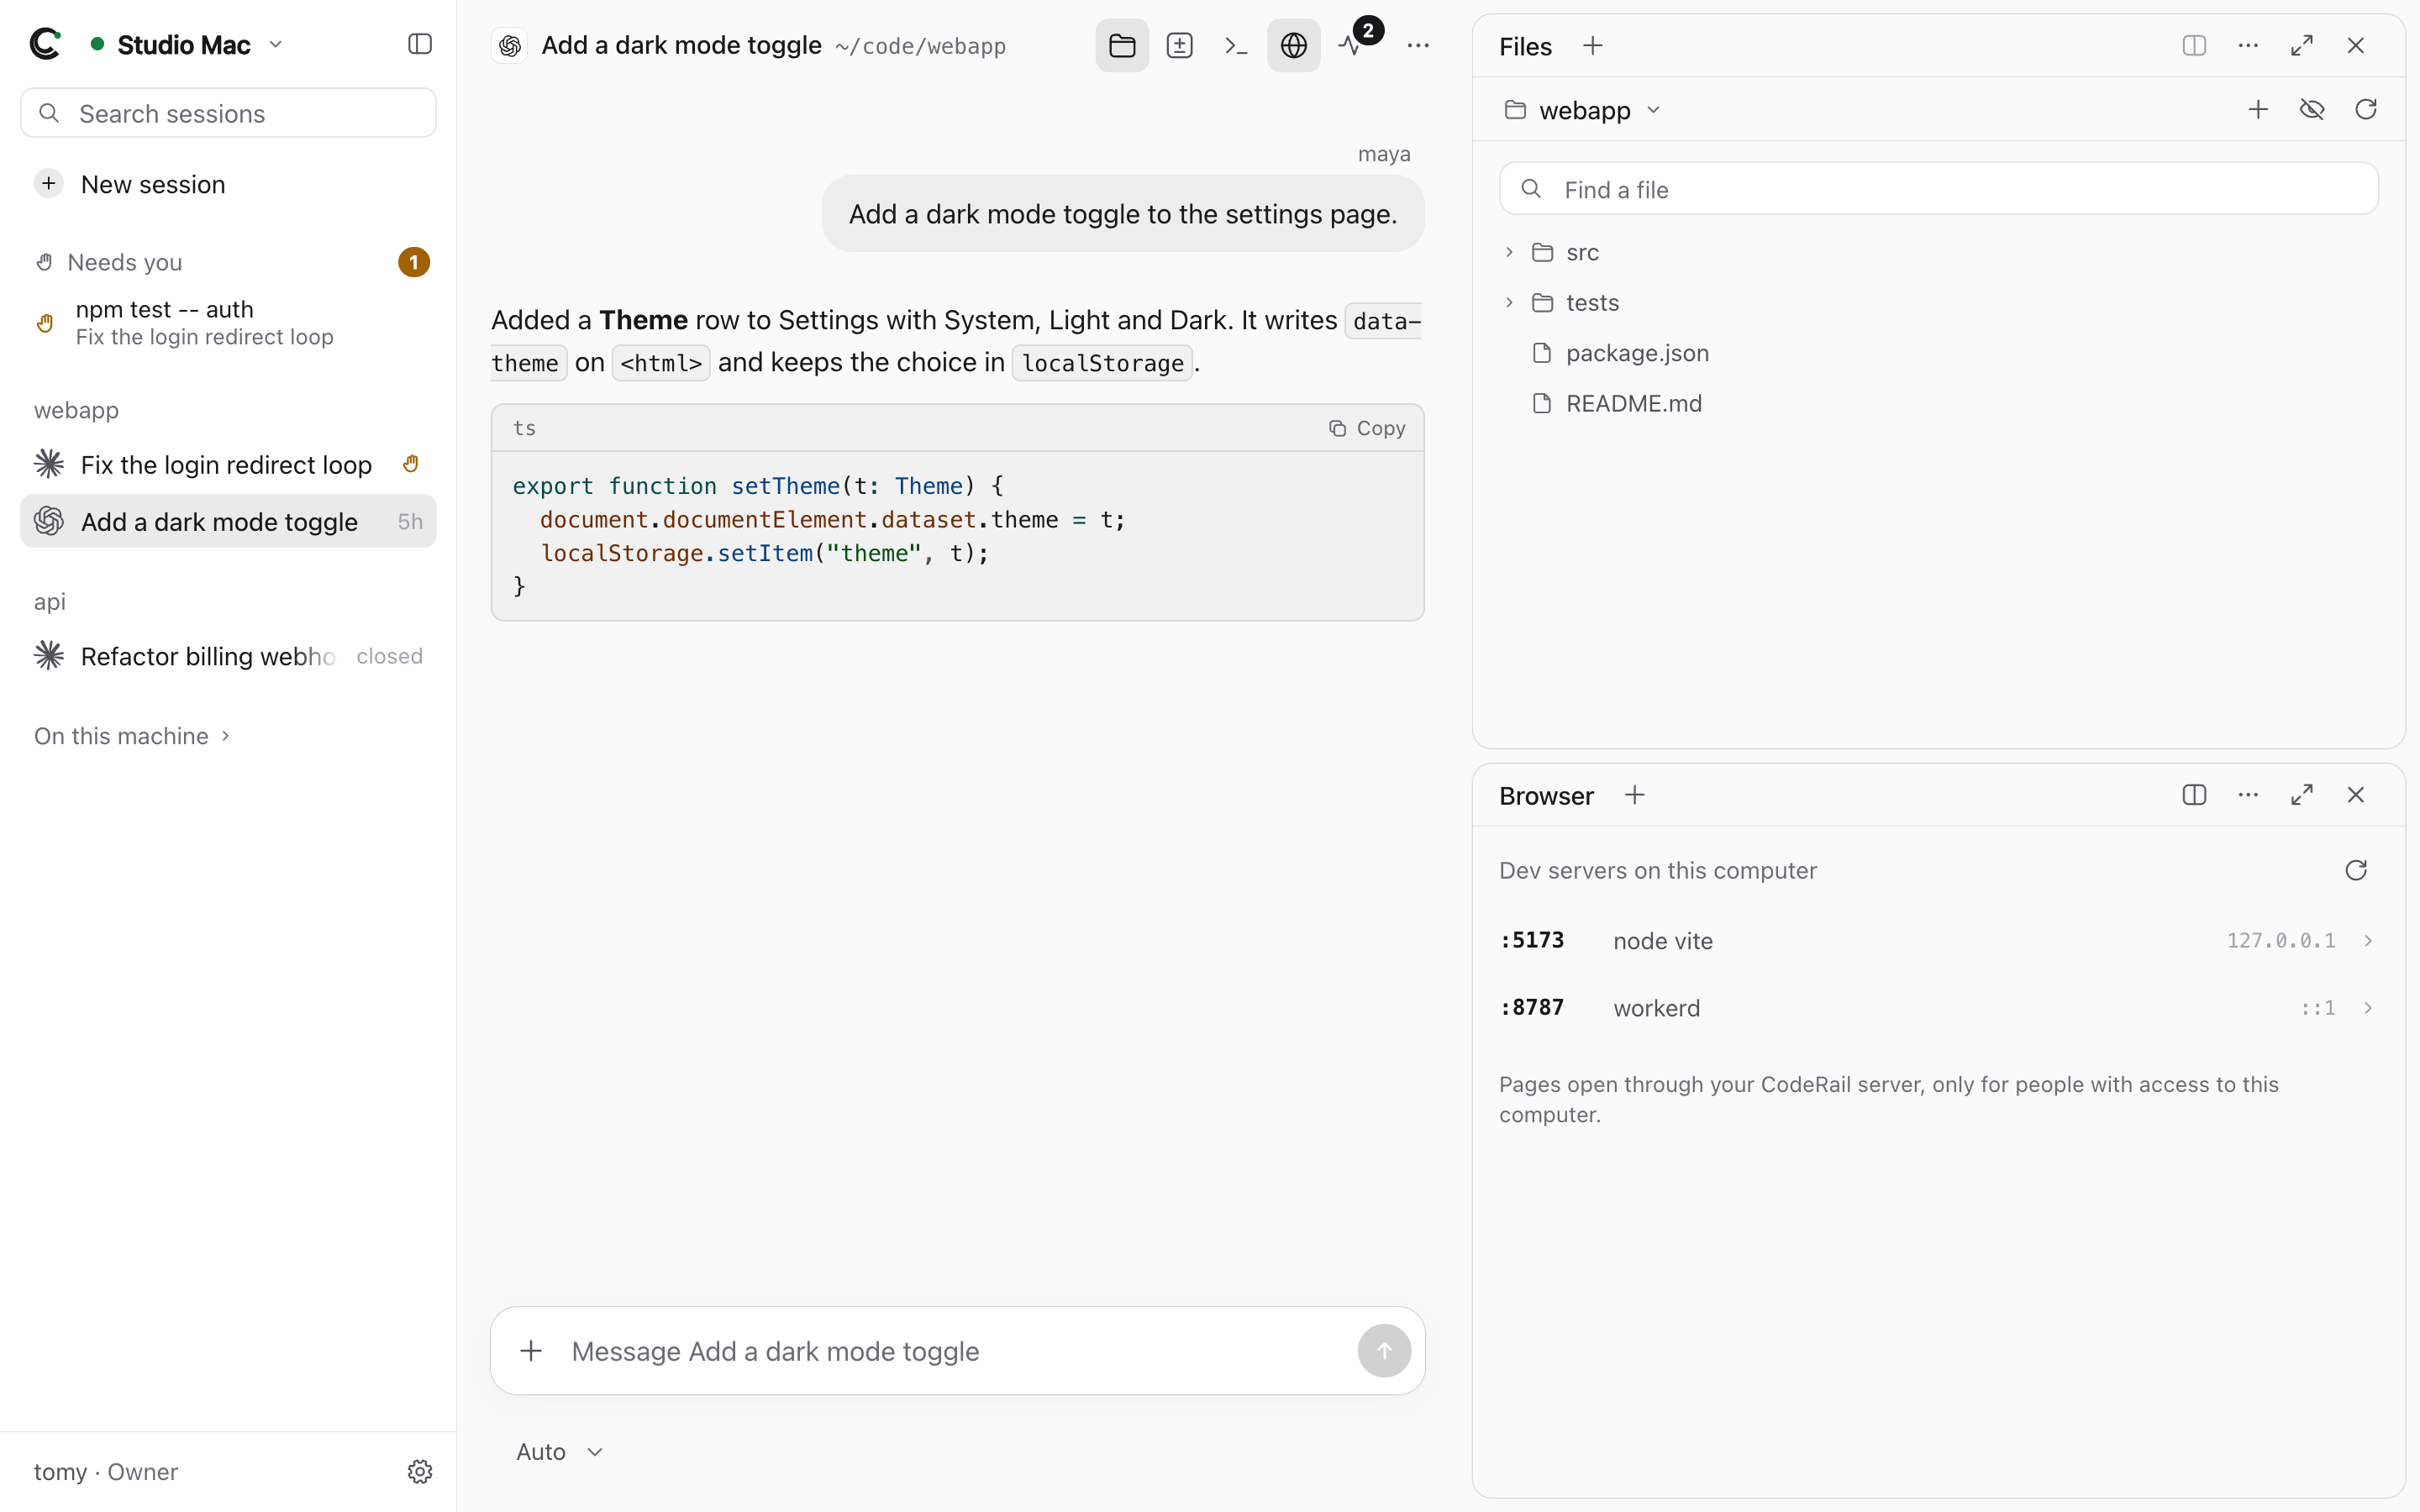Close the Browser panel
The height and width of the screenshot is (1512, 2420).
click(x=2356, y=795)
